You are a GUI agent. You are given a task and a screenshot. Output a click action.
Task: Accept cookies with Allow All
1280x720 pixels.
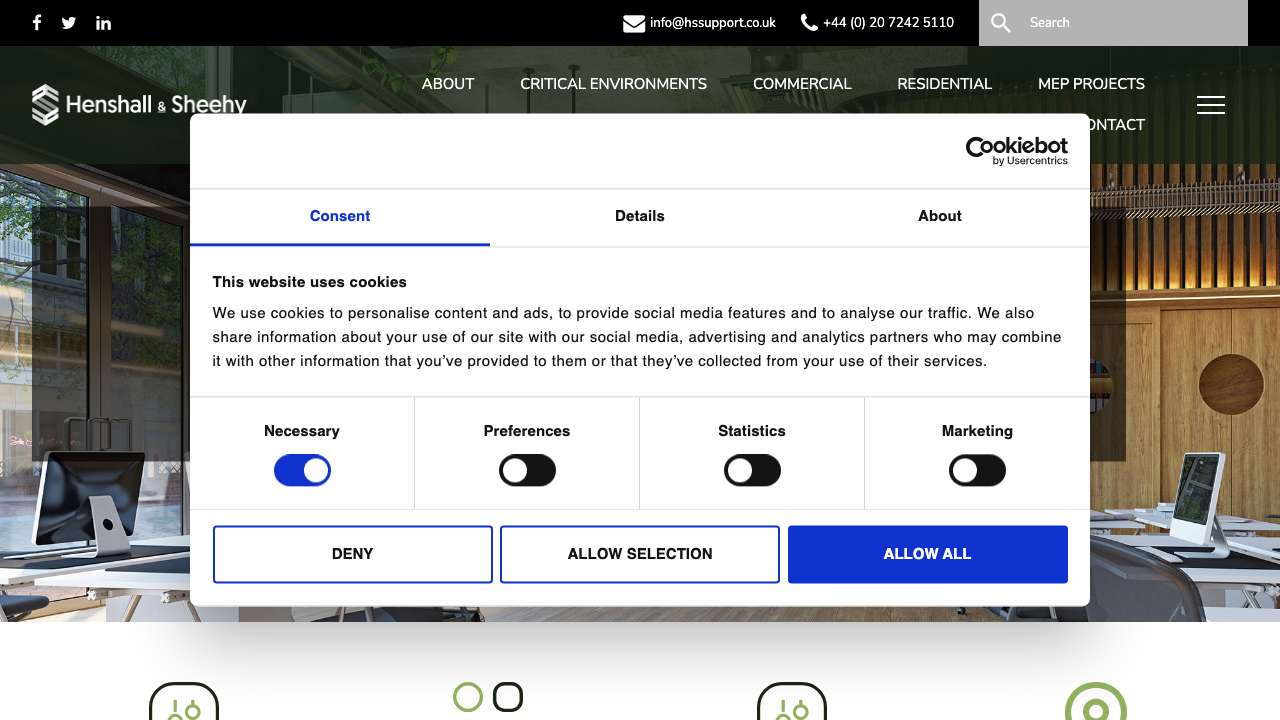[x=927, y=554]
